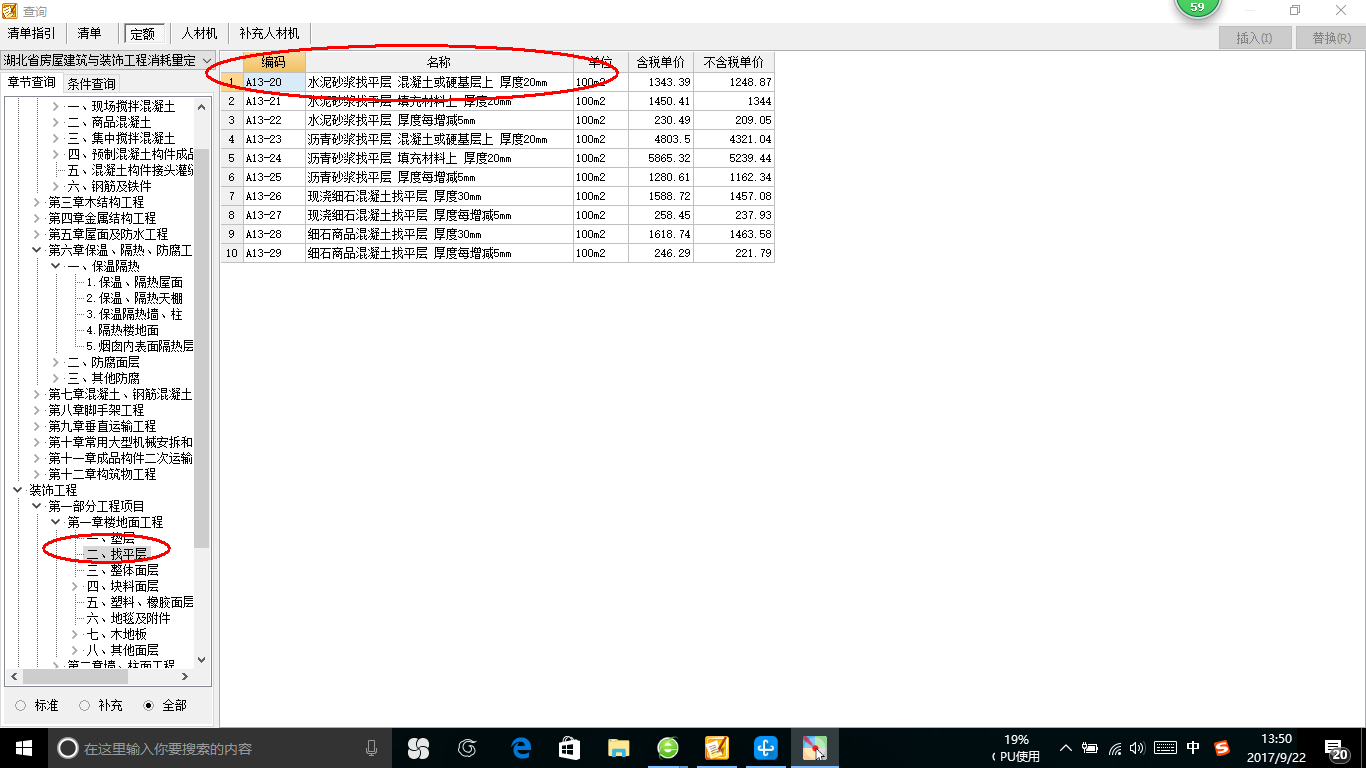Click the 细石商品混凝土找平层 厚度30mm row
The image size is (1366, 768).
tap(497, 234)
